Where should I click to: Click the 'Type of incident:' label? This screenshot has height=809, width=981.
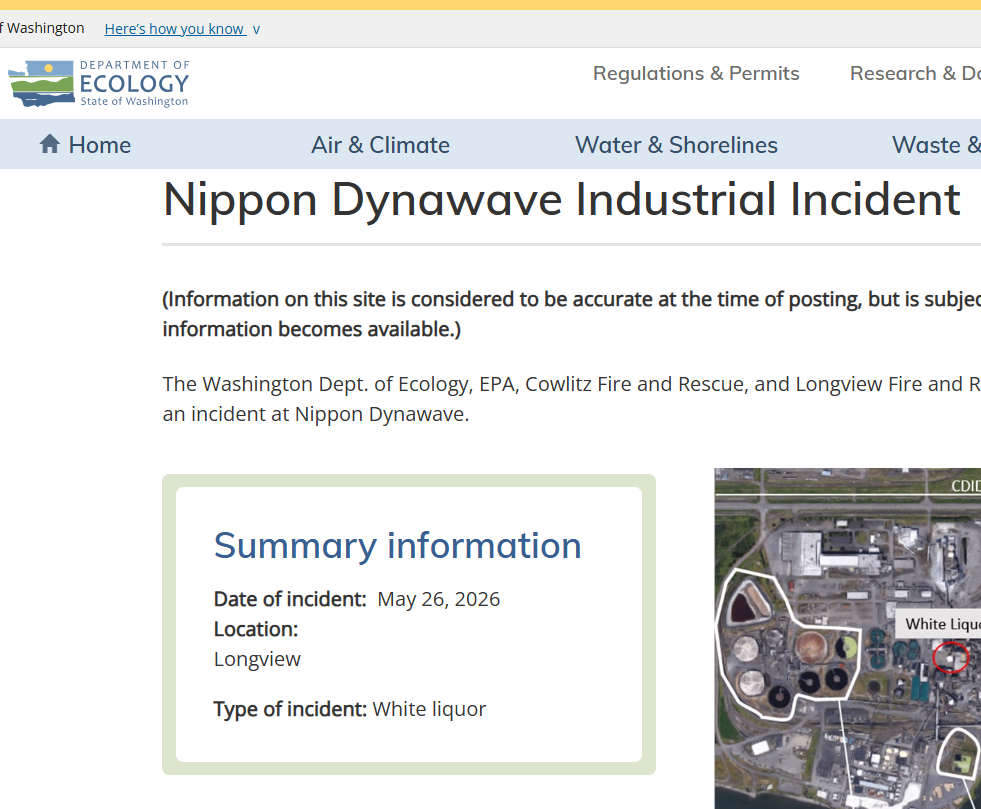click(290, 709)
